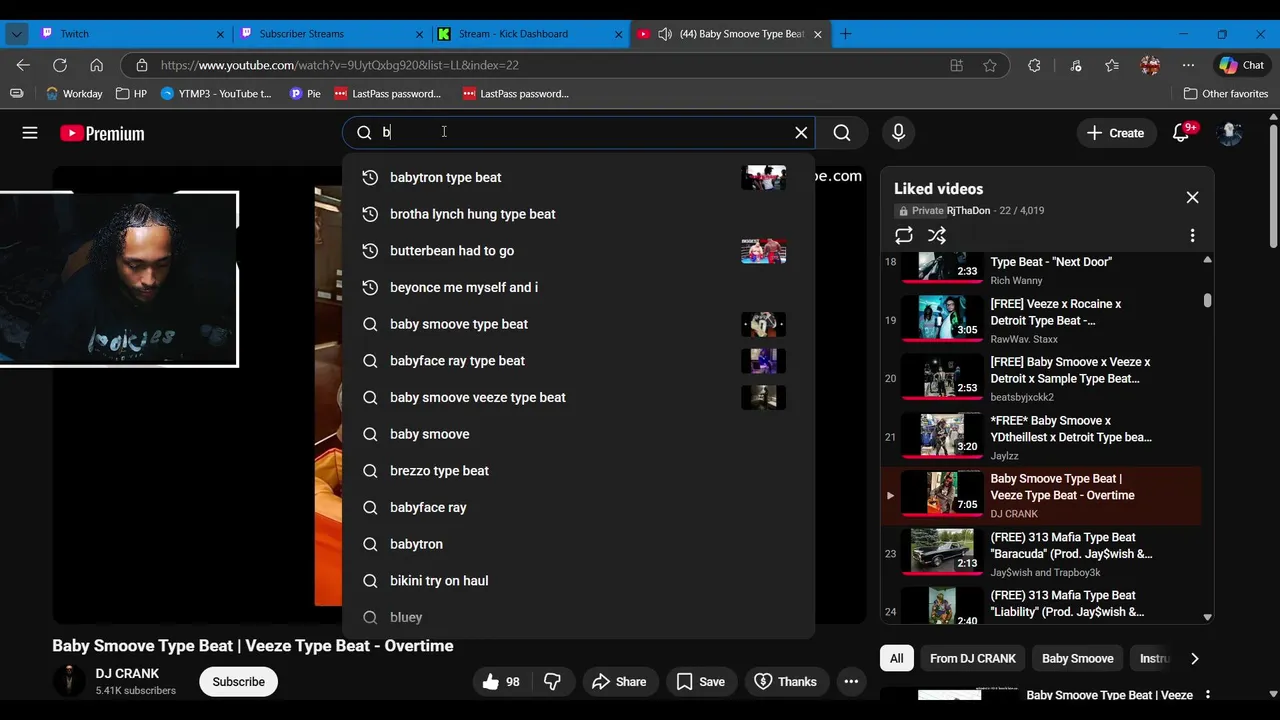
Task: Open the Pie bookmark
Action: (305, 94)
